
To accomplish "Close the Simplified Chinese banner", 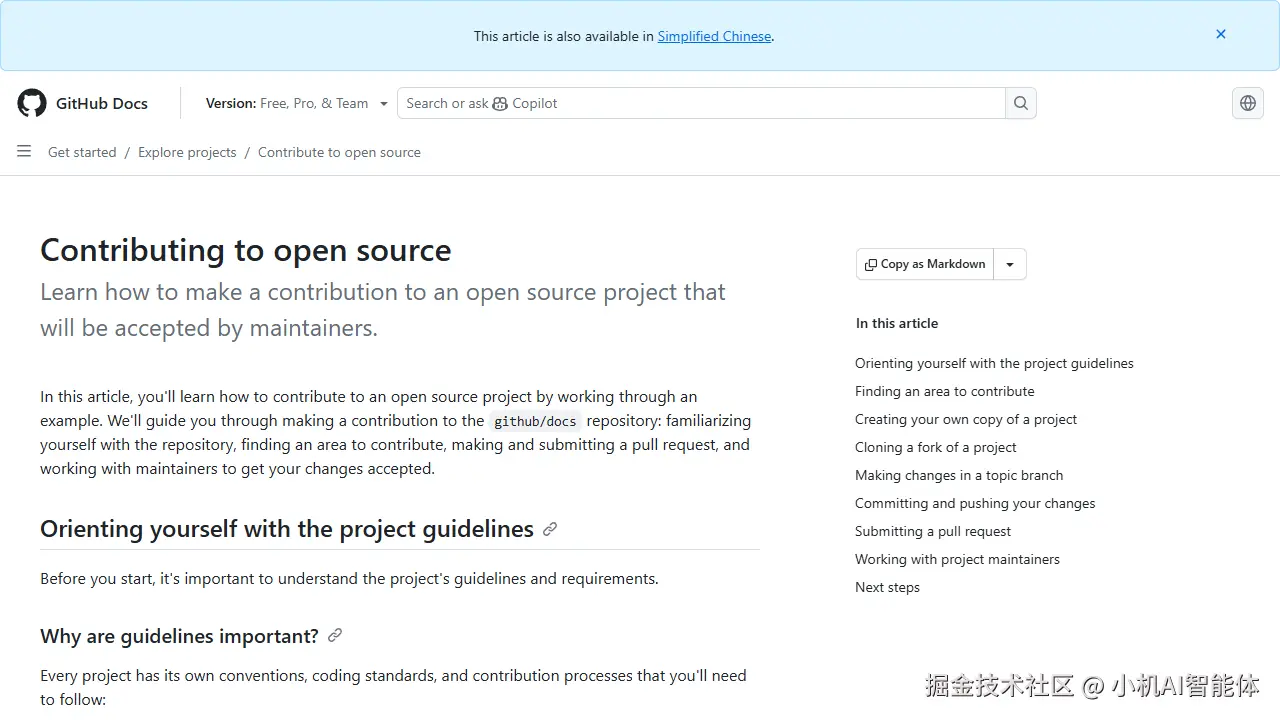I will 1220,35.
